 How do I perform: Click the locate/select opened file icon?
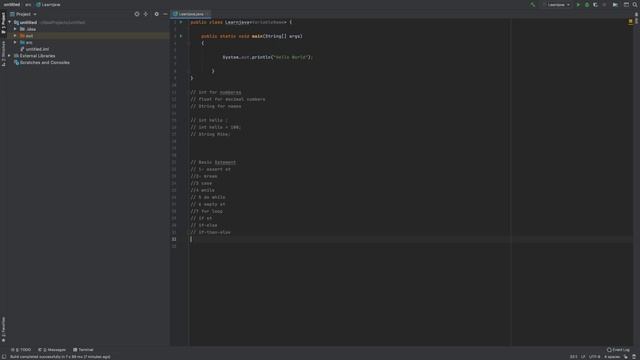tap(137, 14)
